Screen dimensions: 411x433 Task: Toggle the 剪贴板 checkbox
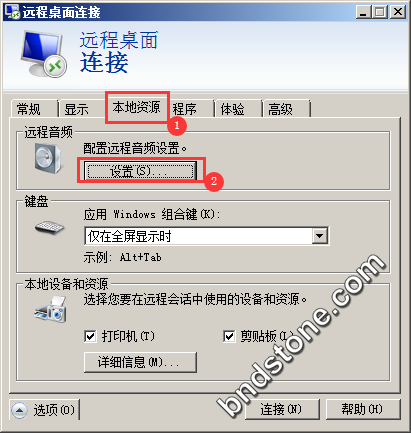(x=229, y=336)
